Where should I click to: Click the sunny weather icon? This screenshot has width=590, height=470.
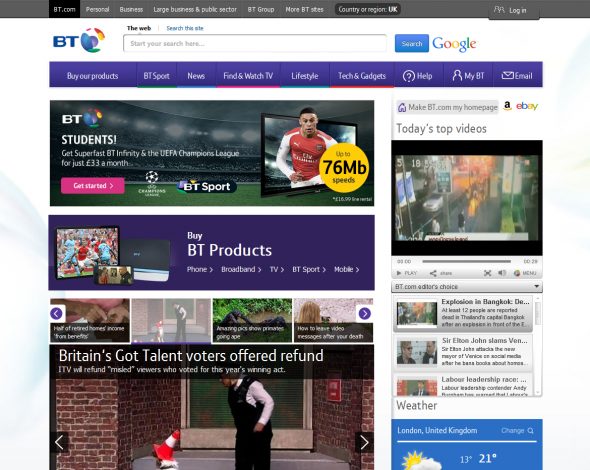(420, 461)
